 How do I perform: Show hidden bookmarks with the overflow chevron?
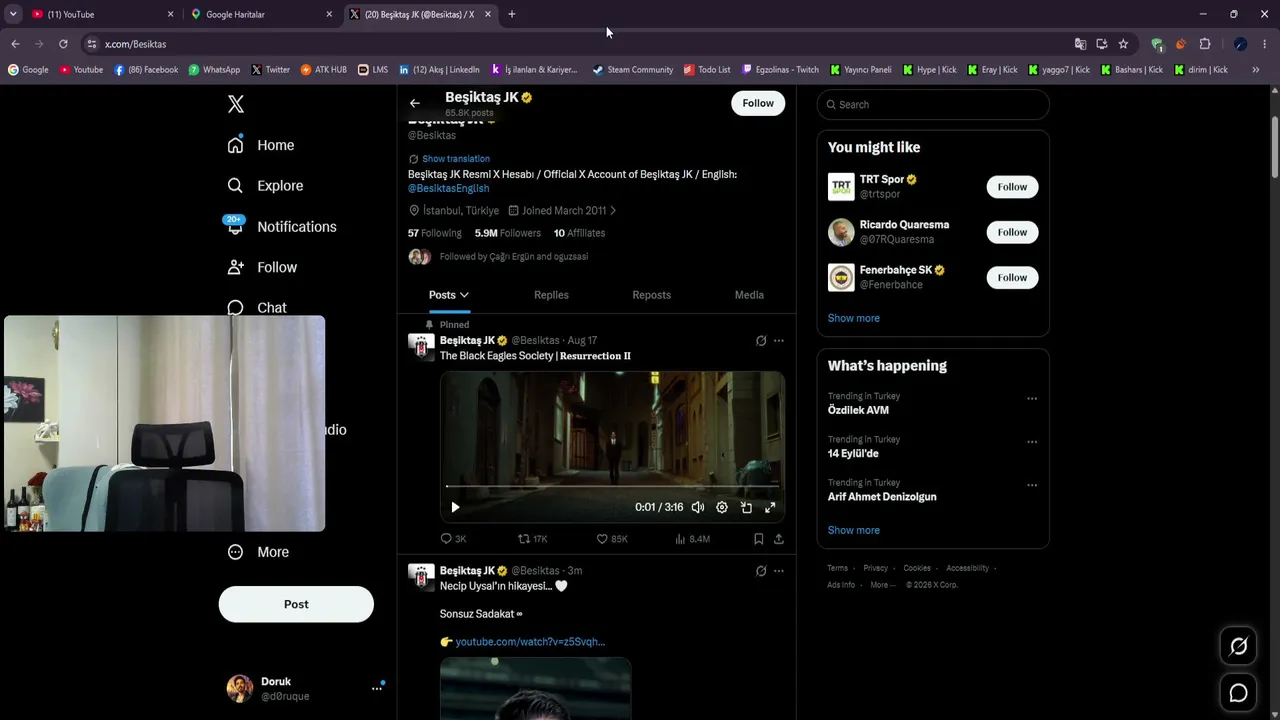[x=1256, y=70]
